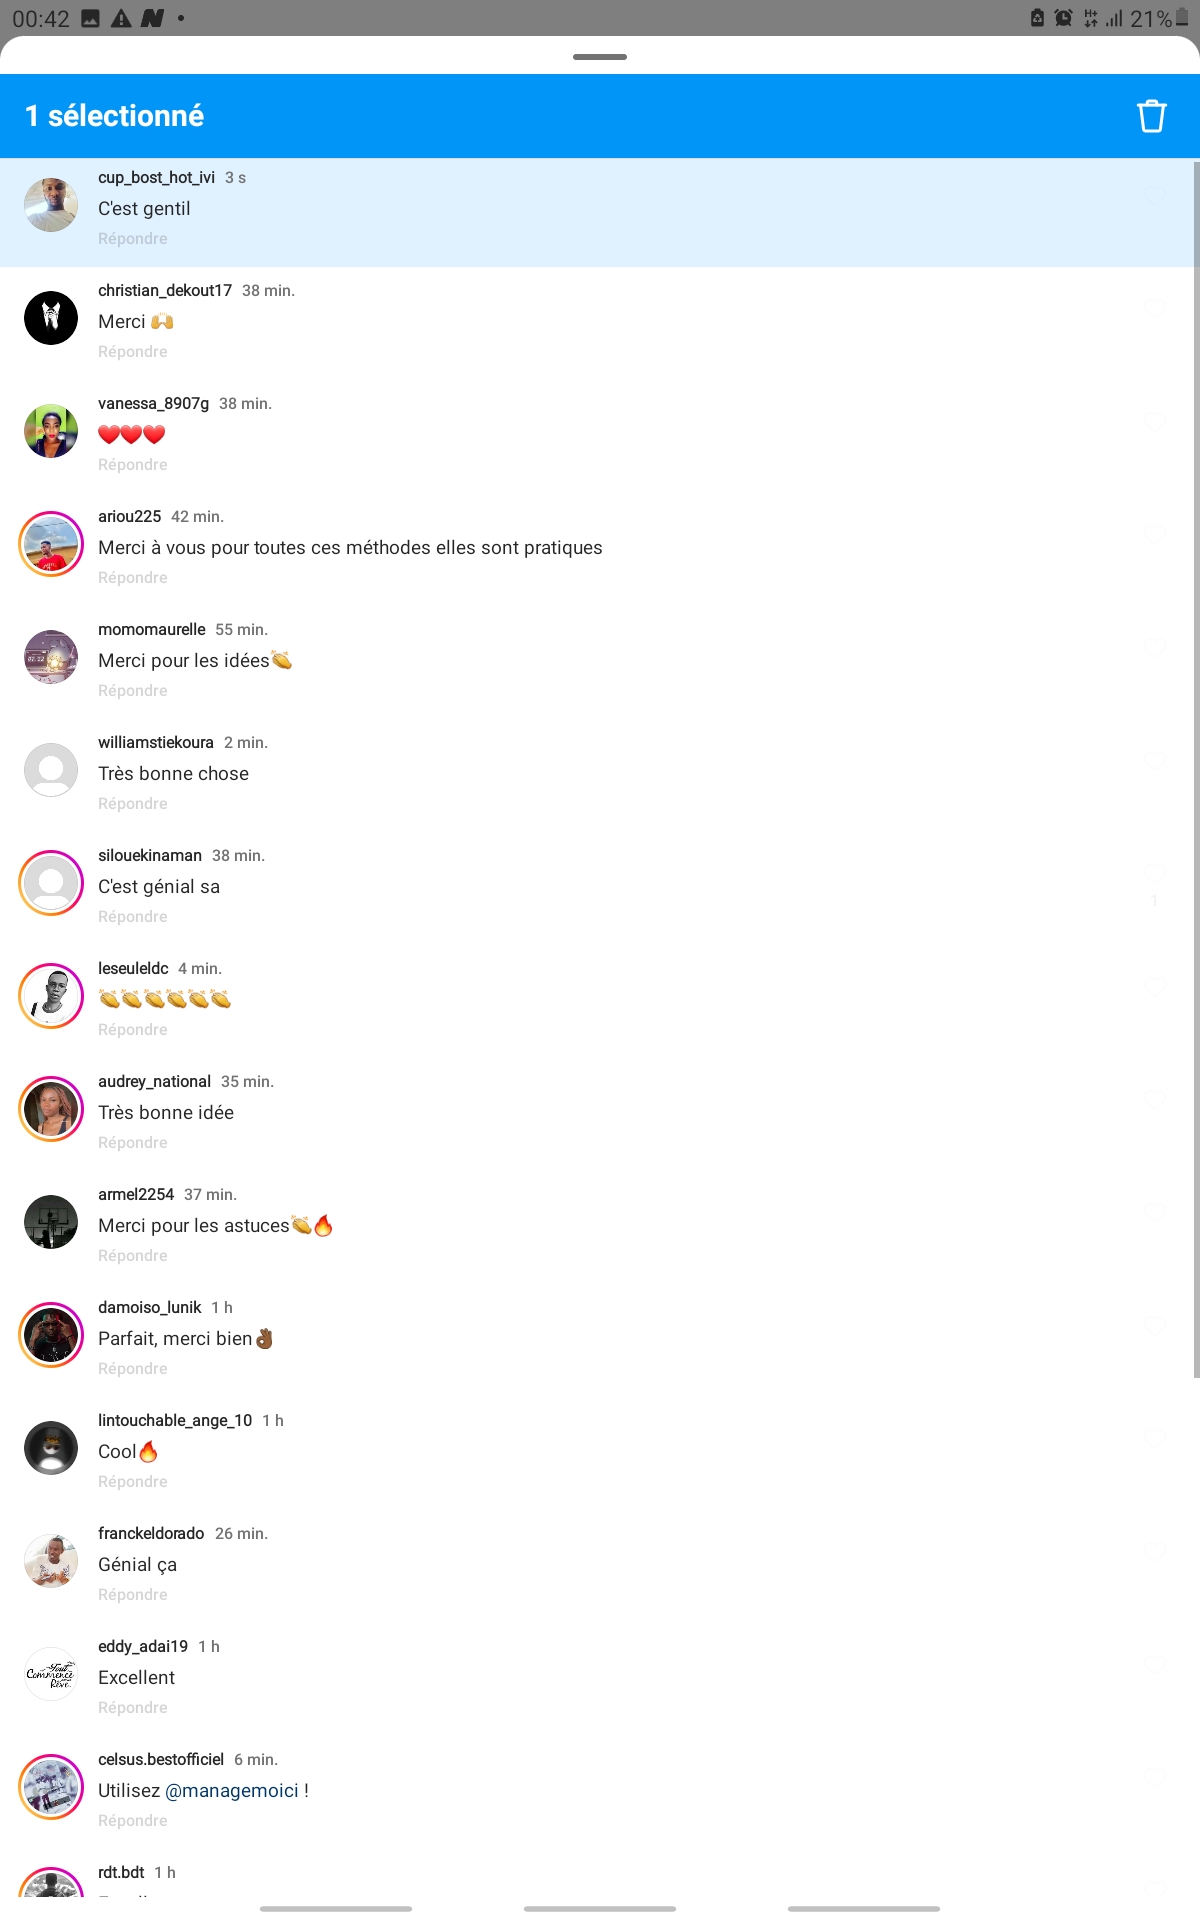
Task: Open celsus.bestofficiel username
Action: coord(161,1759)
